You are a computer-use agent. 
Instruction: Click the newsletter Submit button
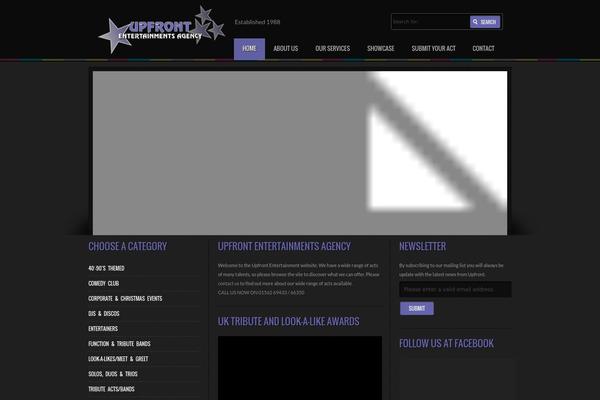click(417, 309)
